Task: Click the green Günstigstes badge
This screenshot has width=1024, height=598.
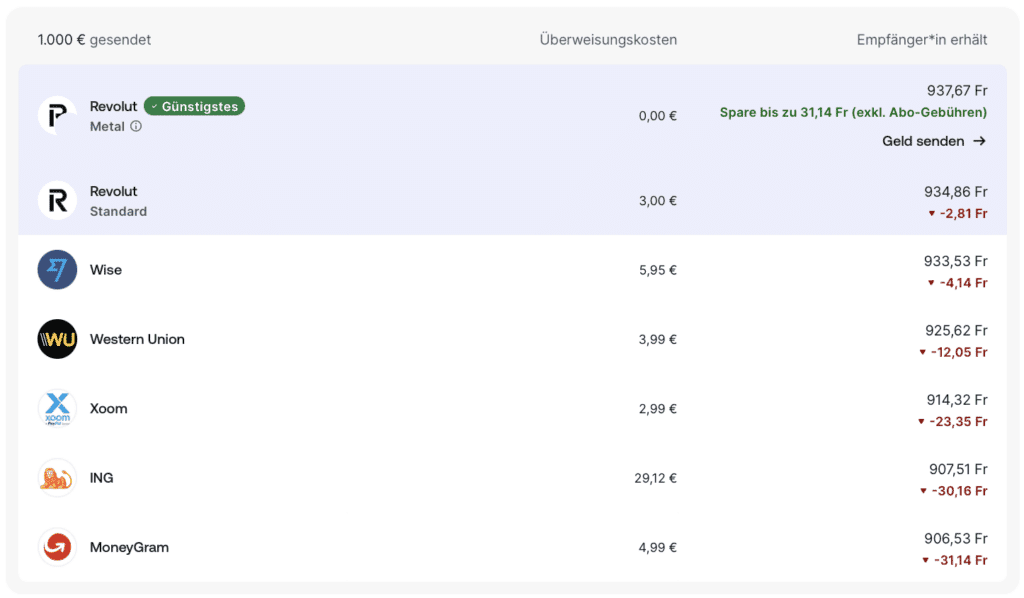Action: [x=194, y=106]
